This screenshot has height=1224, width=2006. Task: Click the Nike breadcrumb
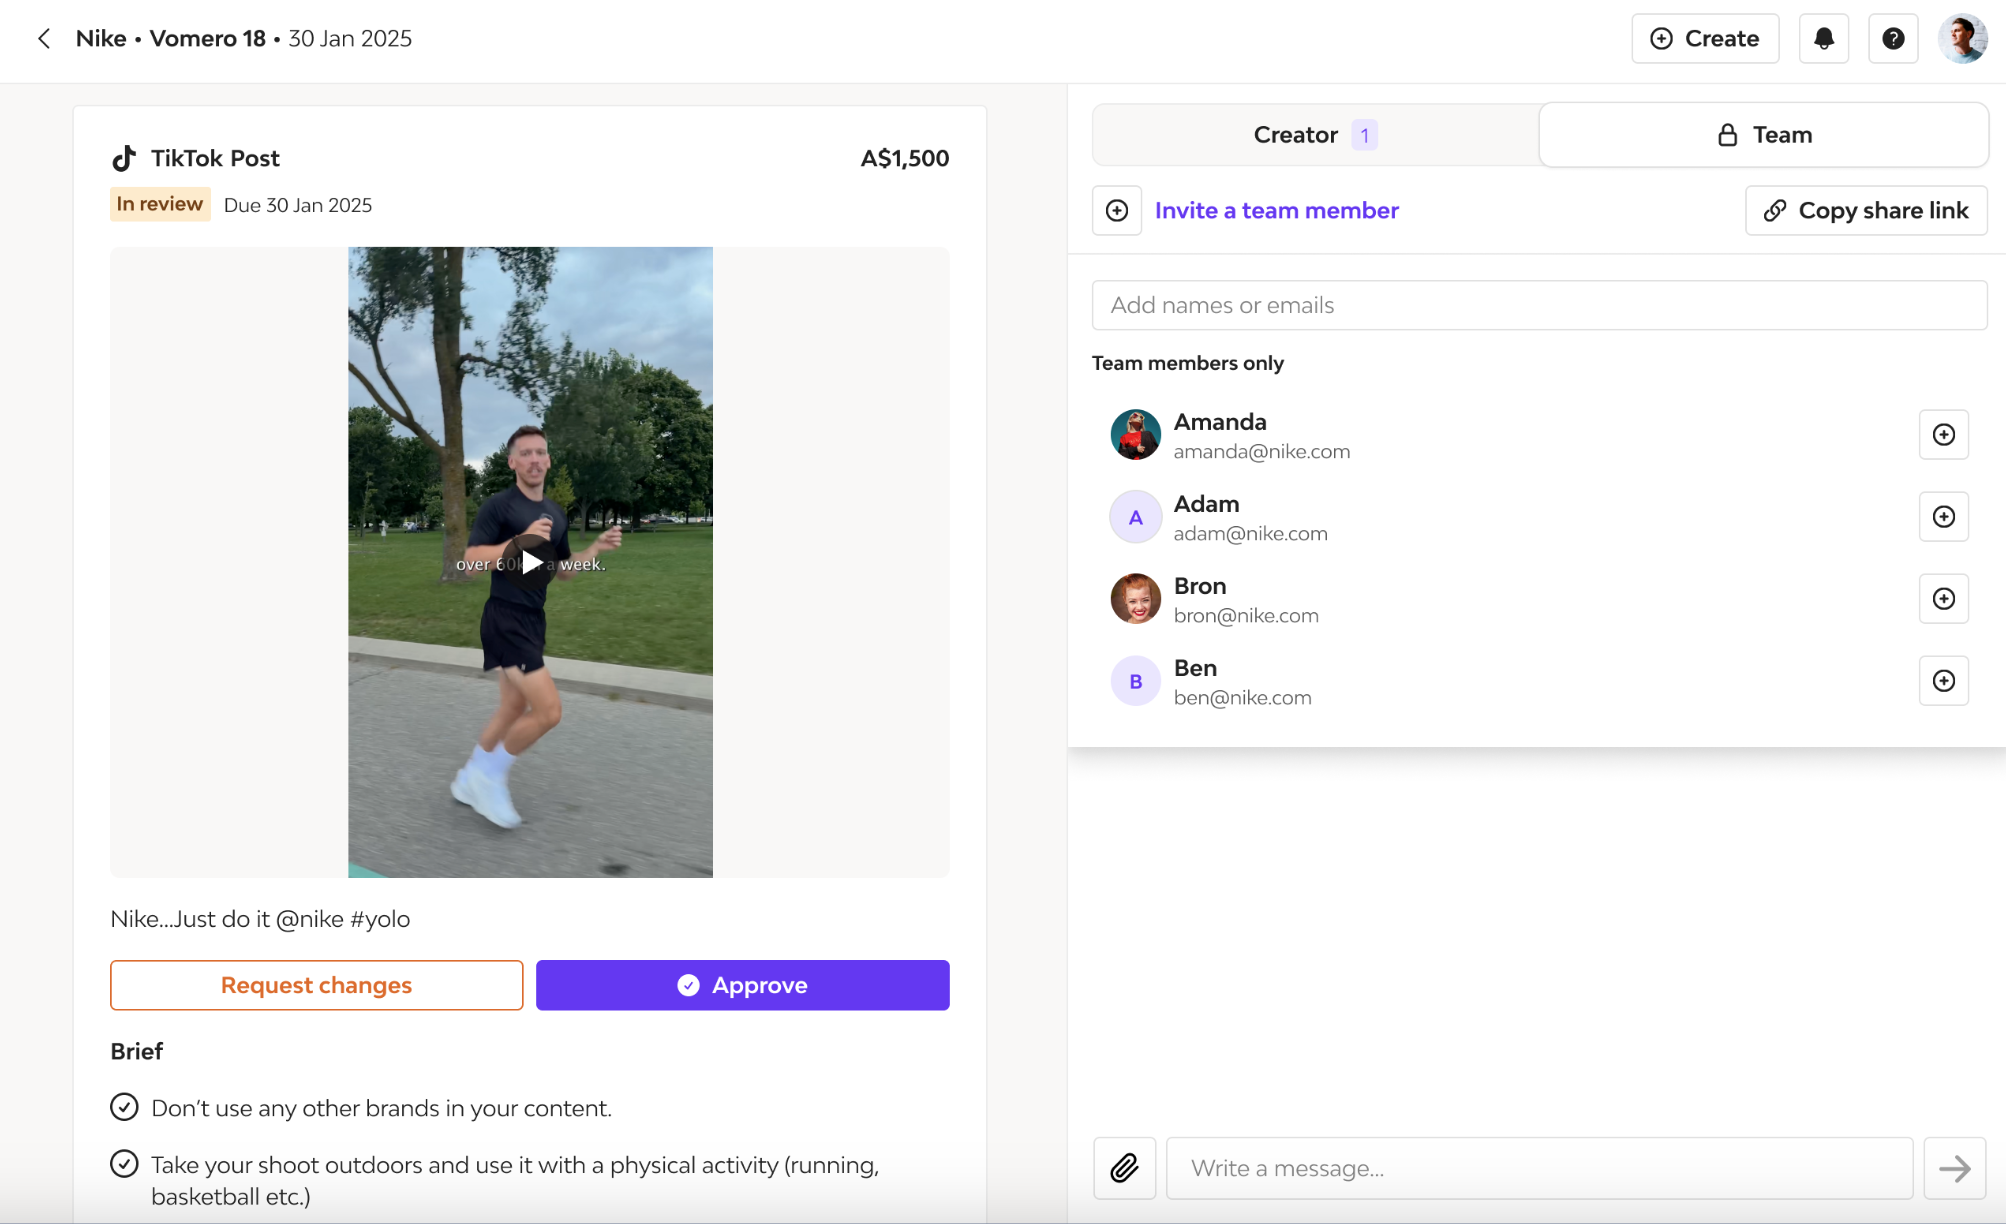point(101,39)
